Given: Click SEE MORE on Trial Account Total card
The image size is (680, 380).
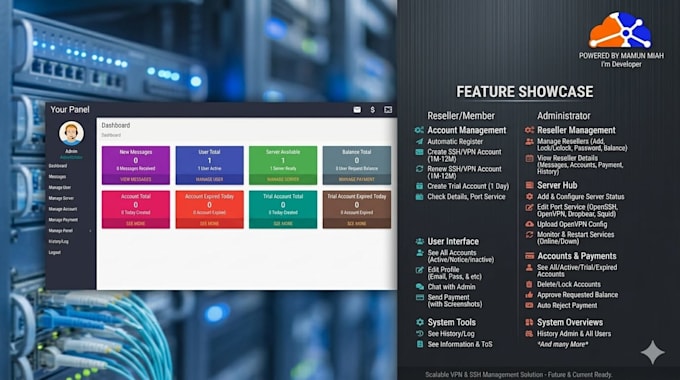Looking at the screenshot, I should click(283, 224).
